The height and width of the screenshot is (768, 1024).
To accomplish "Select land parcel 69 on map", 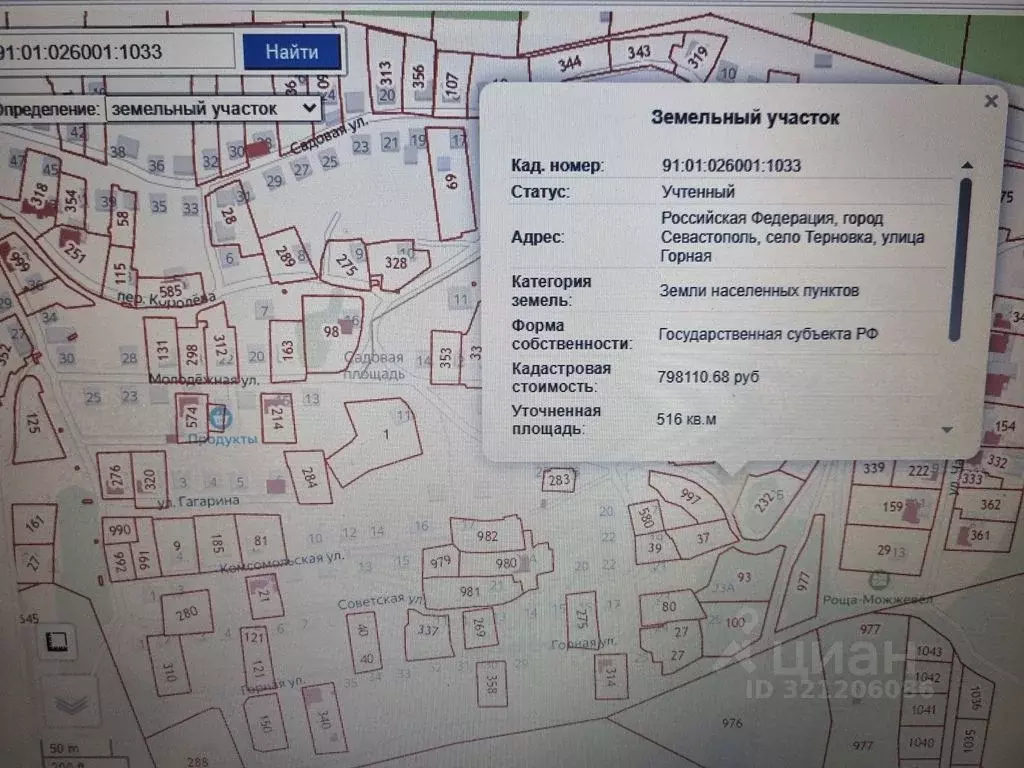I will (x=451, y=182).
